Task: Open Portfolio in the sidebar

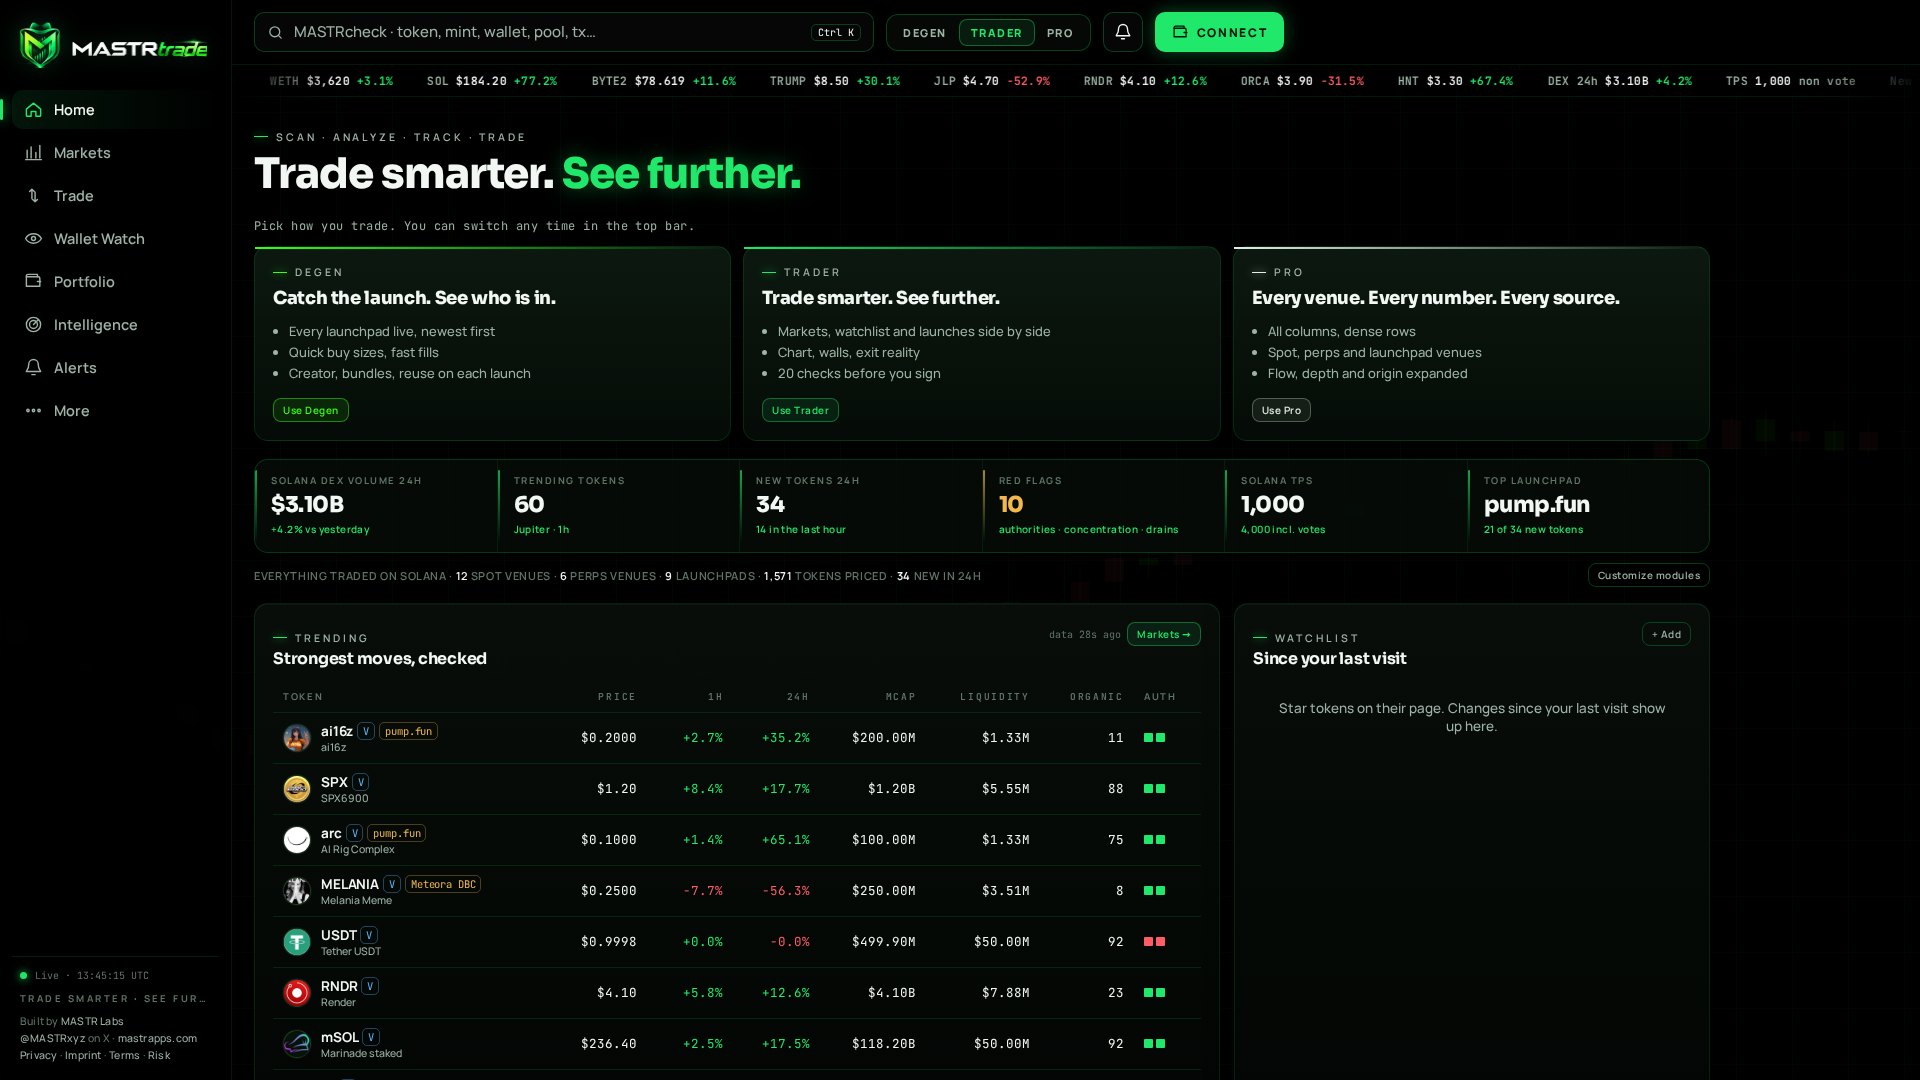Action: [116, 282]
